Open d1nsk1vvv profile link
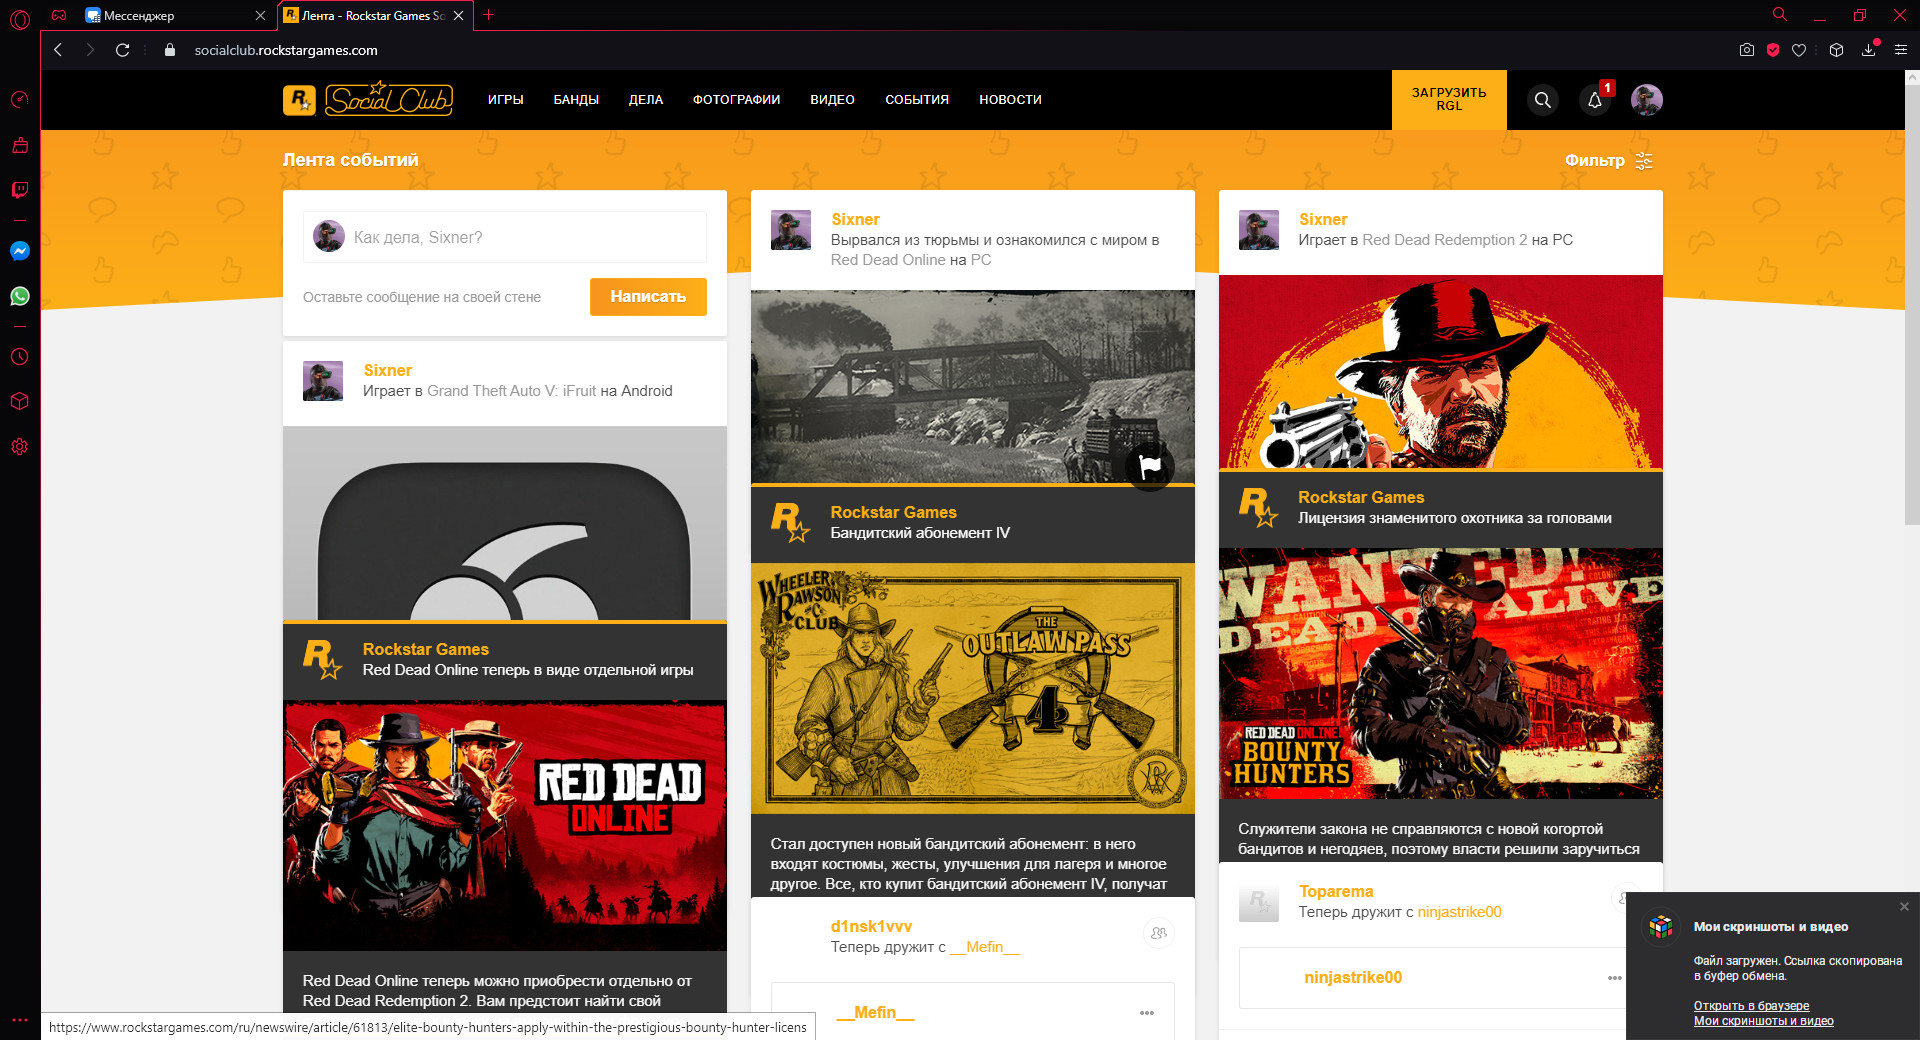Viewport: 1920px width, 1040px height. (871, 926)
